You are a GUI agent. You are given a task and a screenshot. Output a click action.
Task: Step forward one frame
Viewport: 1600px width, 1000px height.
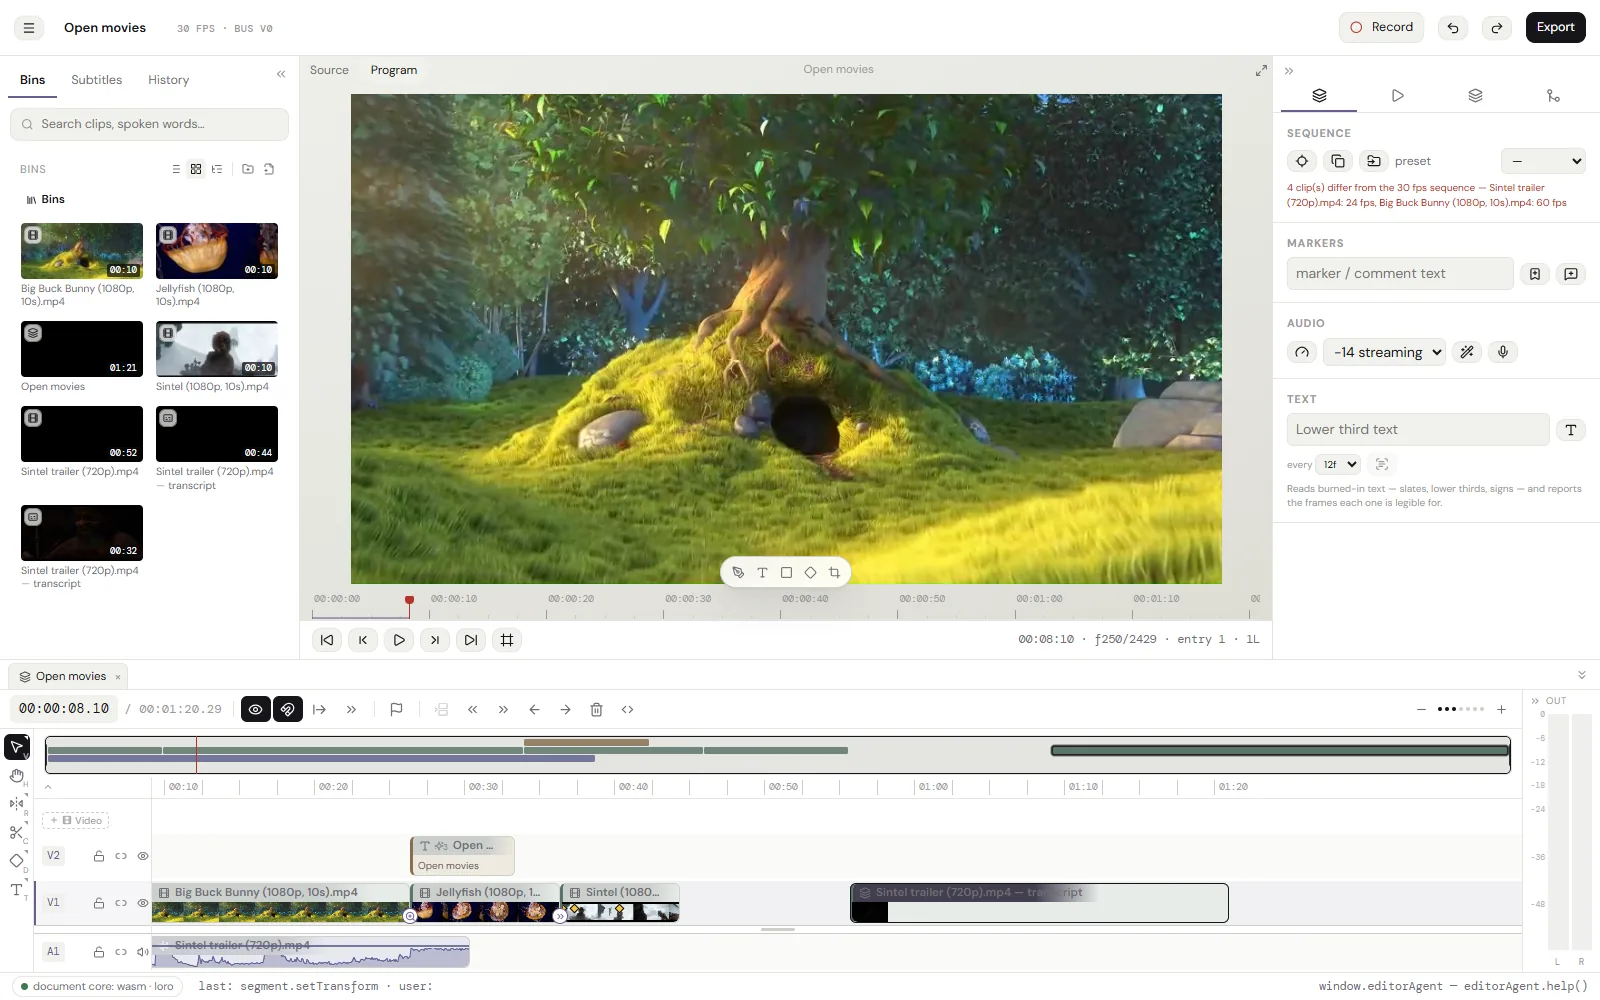(x=435, y=640)
